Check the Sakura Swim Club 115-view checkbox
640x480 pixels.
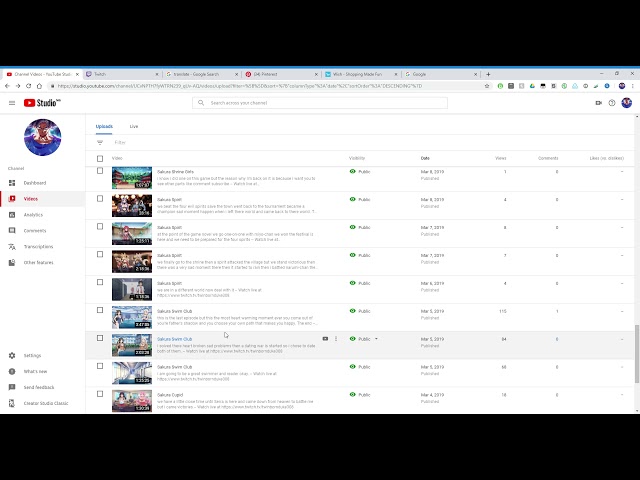(100, 310)
